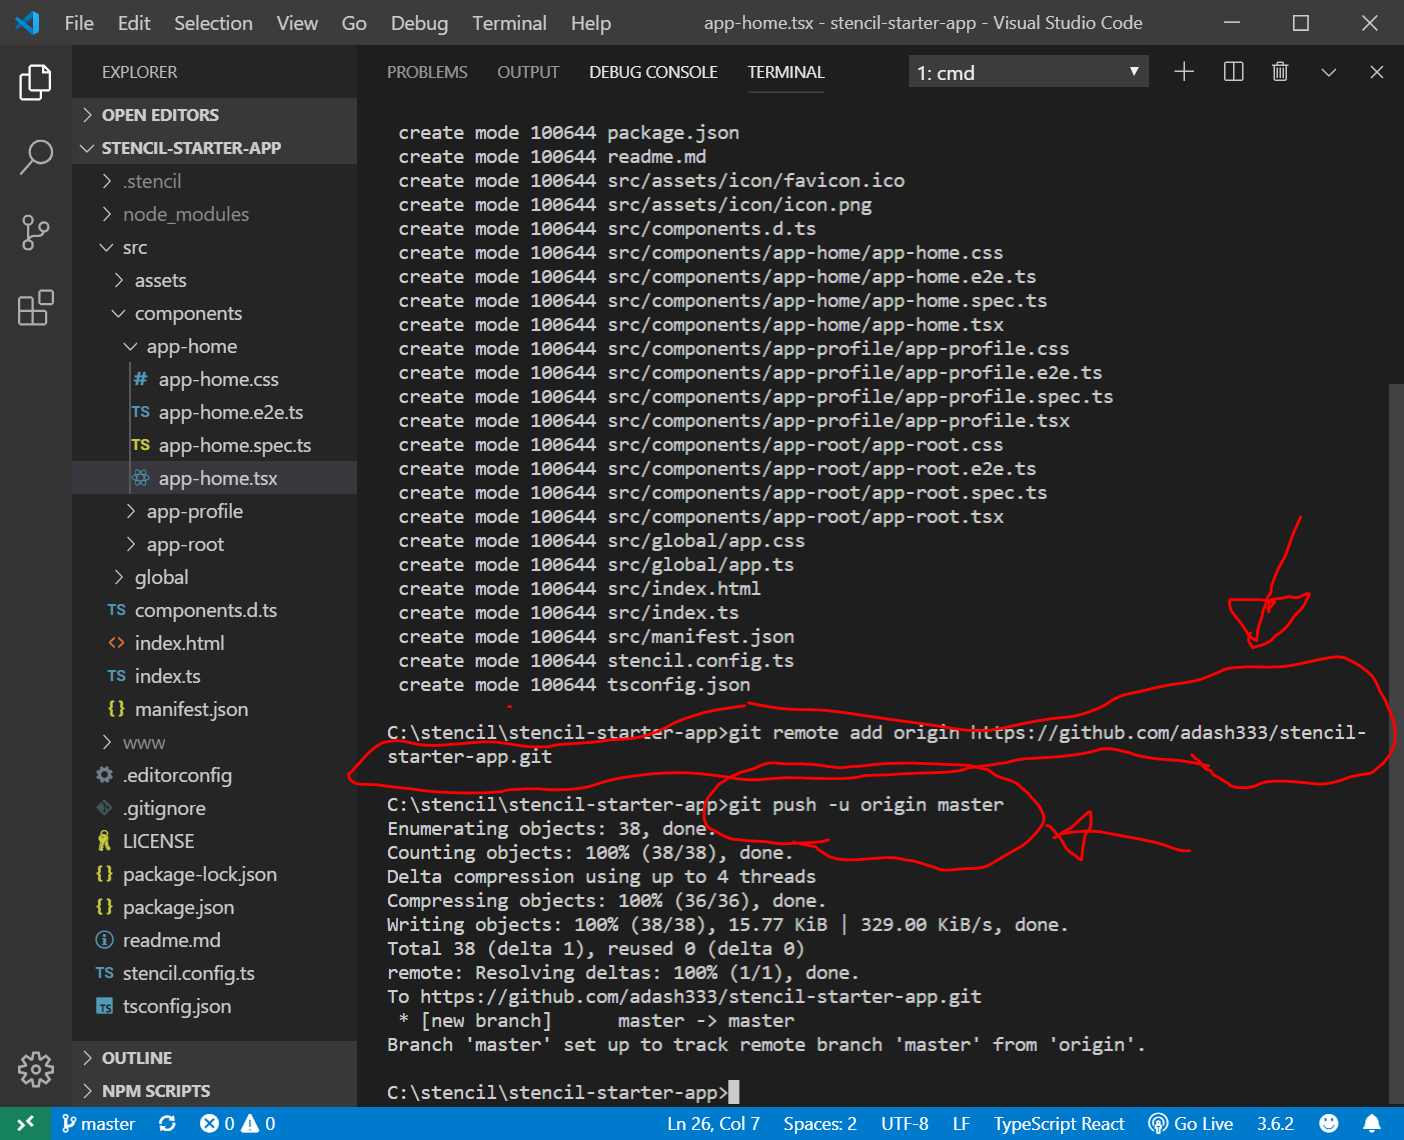
Task: Open notifications bell in status bar
Action: click(1372, 1123)
